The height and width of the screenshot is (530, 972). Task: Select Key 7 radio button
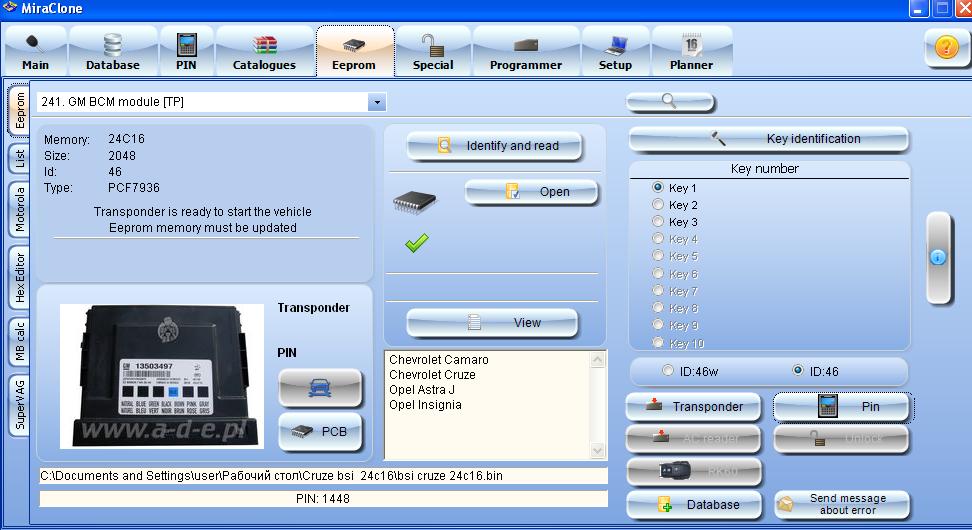658,291
